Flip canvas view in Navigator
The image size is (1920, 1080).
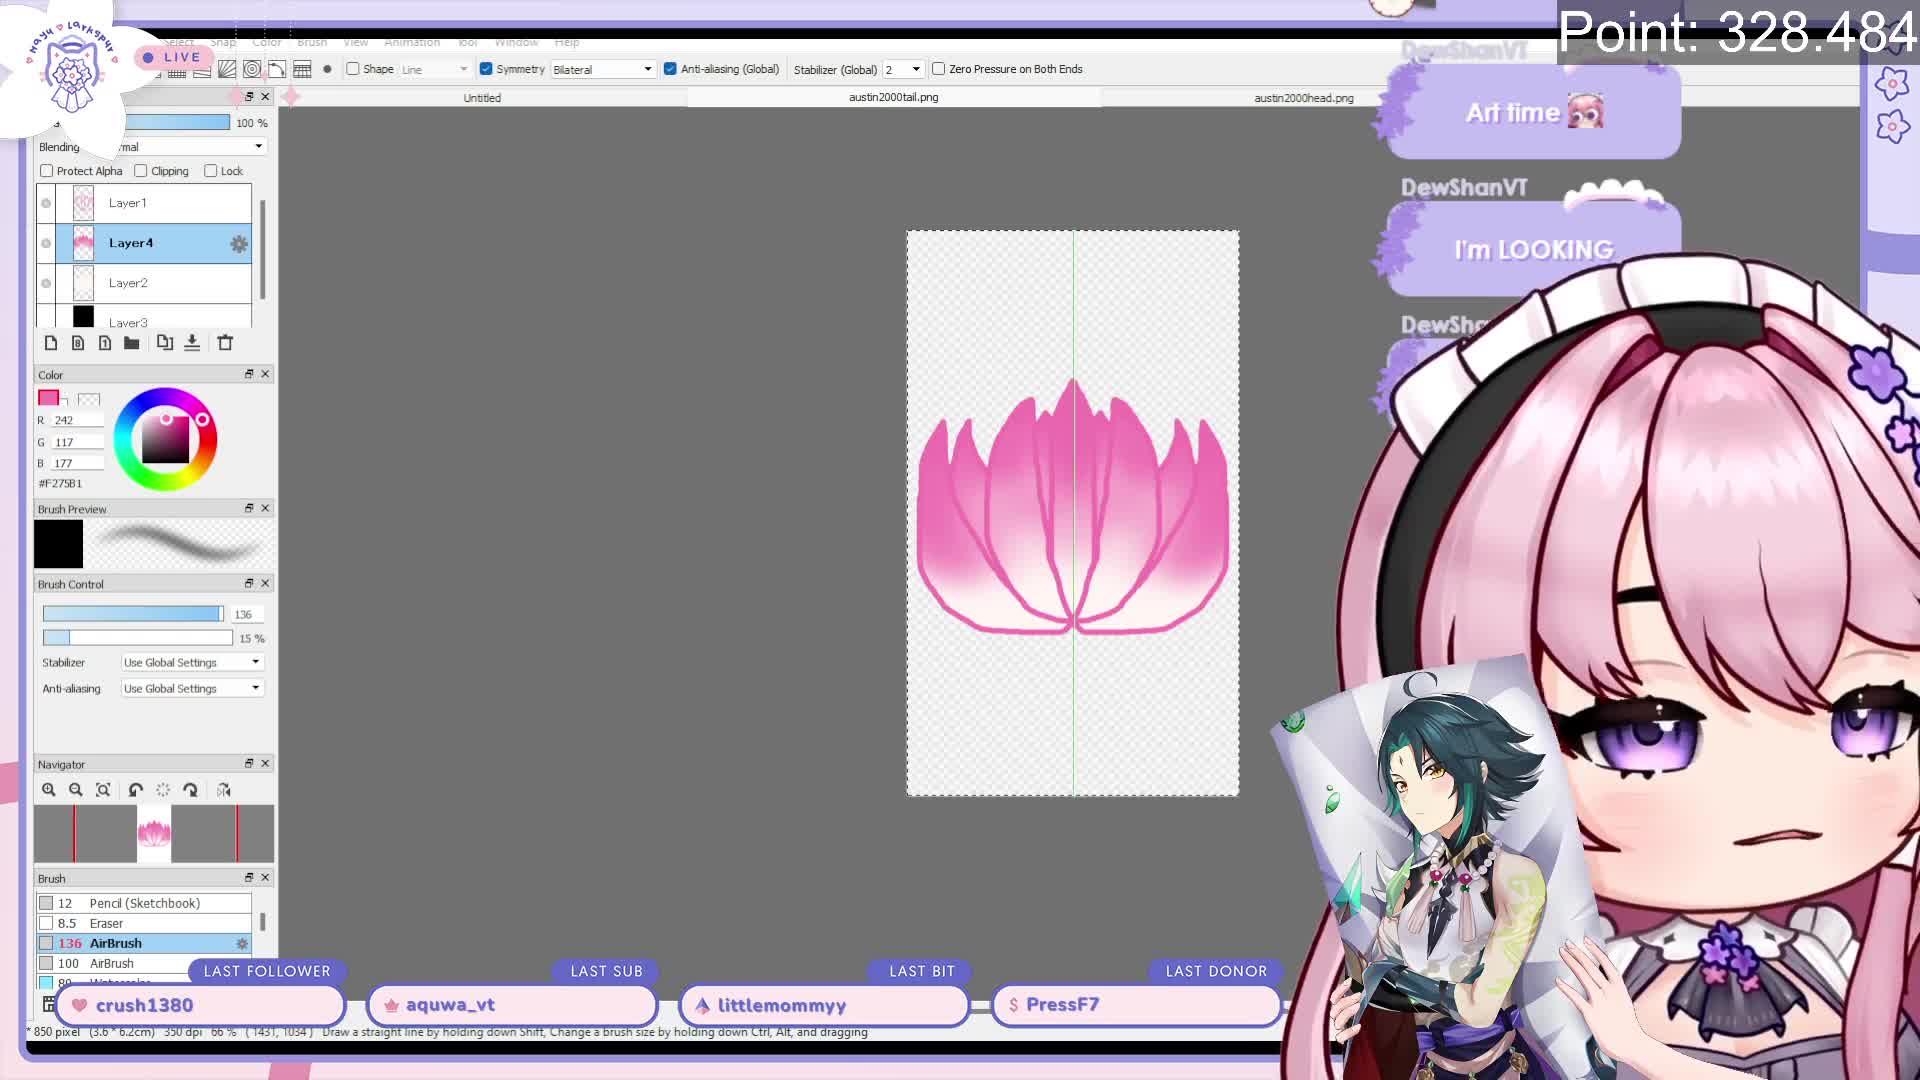[223, 790]
